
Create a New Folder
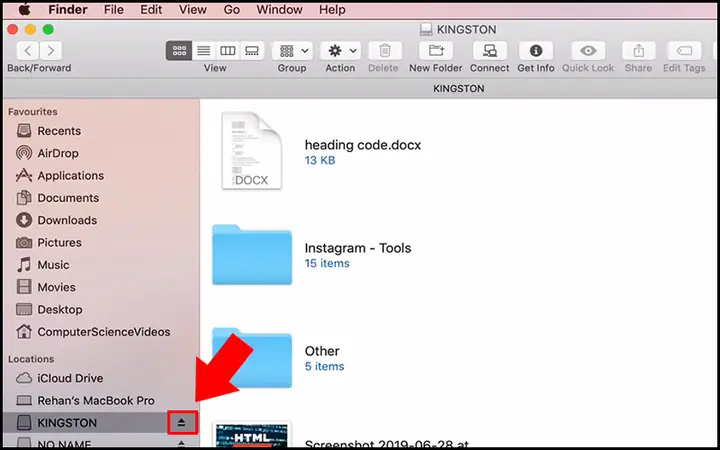[436, 51]
